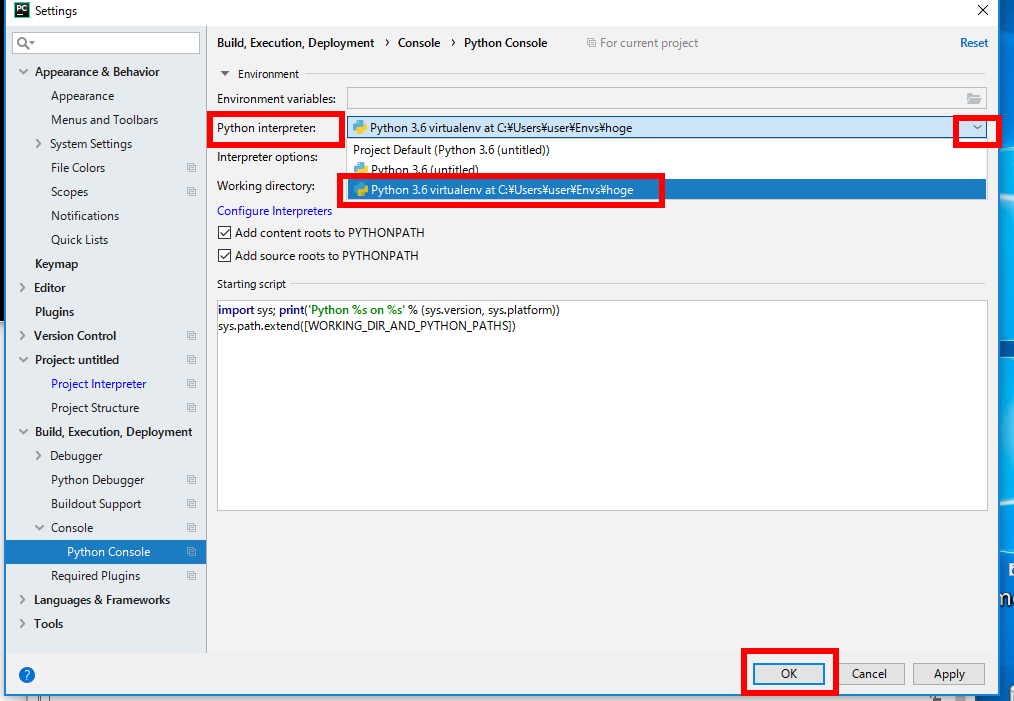This screenshot has width=1014, height=701.
Task: Expand System Settings tree node
Action: click(39, 144)
